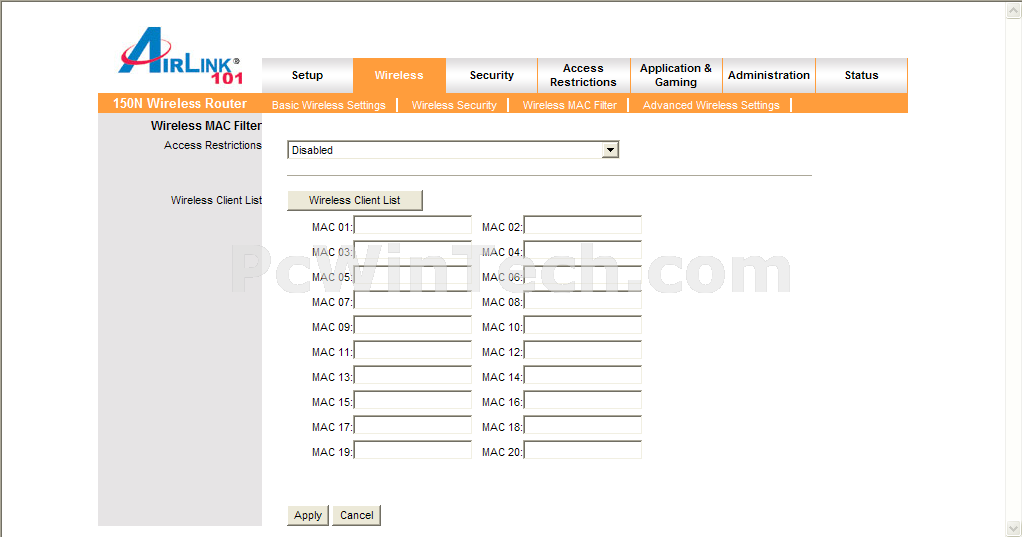Focus the MAC 07 input field
Screen dimensions: 1022x537
[x=413, y=300]
